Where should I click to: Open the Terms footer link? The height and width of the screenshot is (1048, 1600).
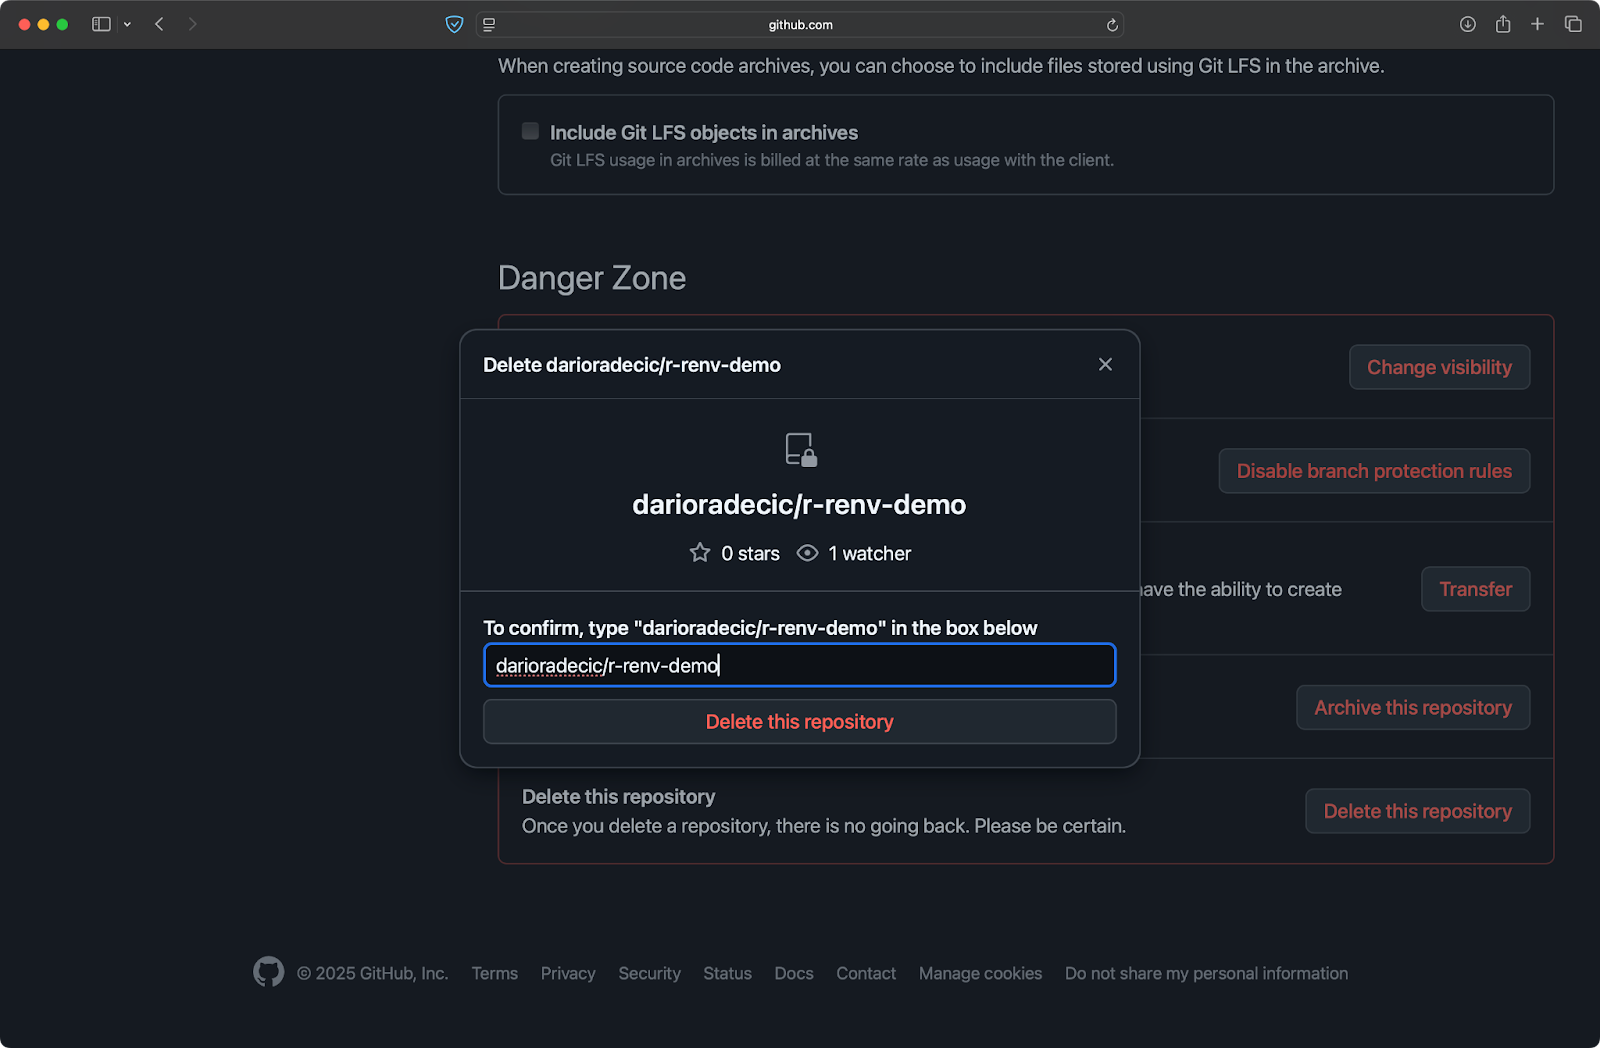pyautogui.click(x=495, y=973)
